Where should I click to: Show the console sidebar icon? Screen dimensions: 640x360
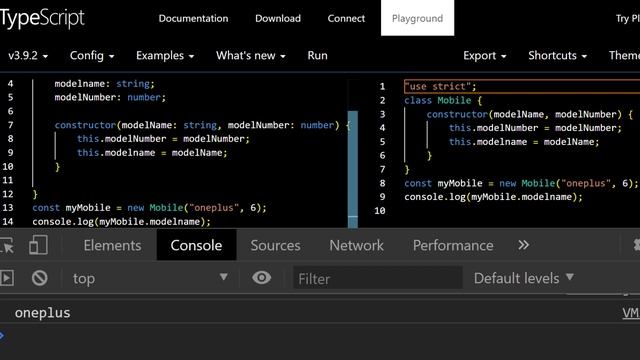pos(7,278)
